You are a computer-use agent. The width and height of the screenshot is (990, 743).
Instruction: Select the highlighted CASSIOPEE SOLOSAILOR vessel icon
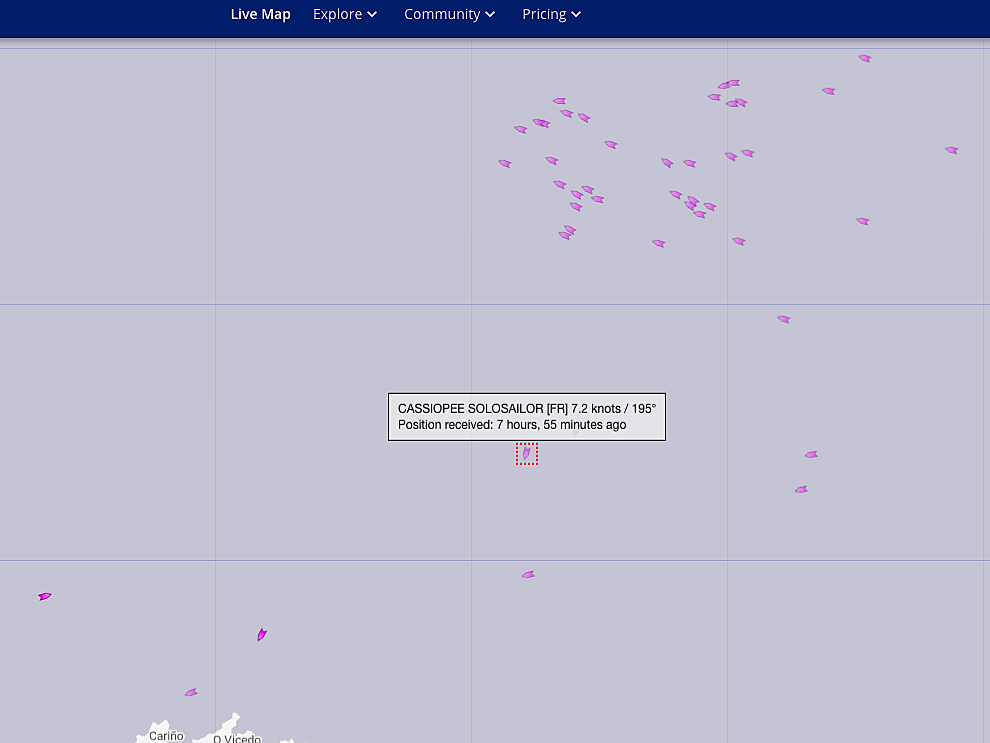click(527, 453)
